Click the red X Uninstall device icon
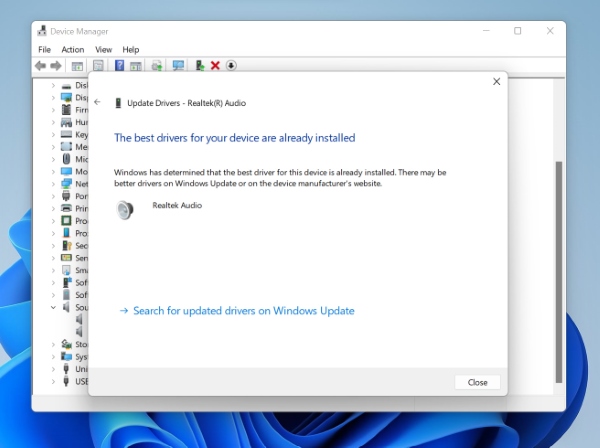Viewport: 600px width, 448px height. click(215, 66)
